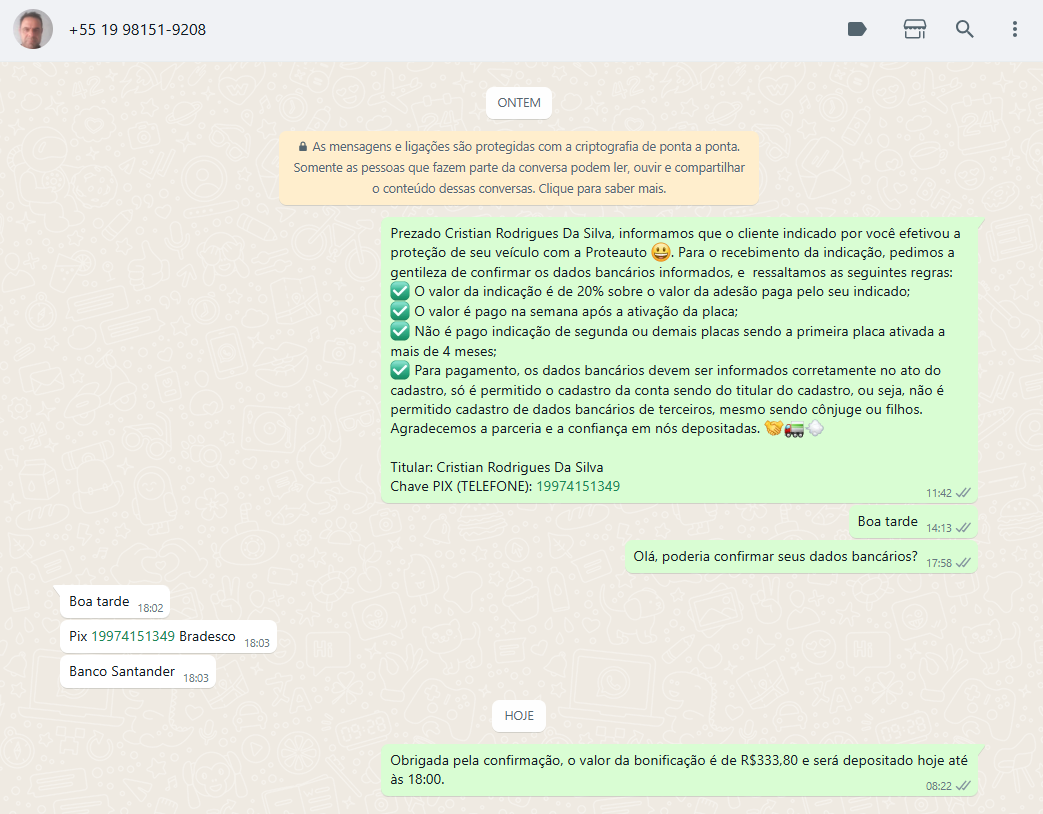Open the contact's profile picture
Viewport: 1043px width, 814px height.
pyautogui.click(x=33, y=30)
